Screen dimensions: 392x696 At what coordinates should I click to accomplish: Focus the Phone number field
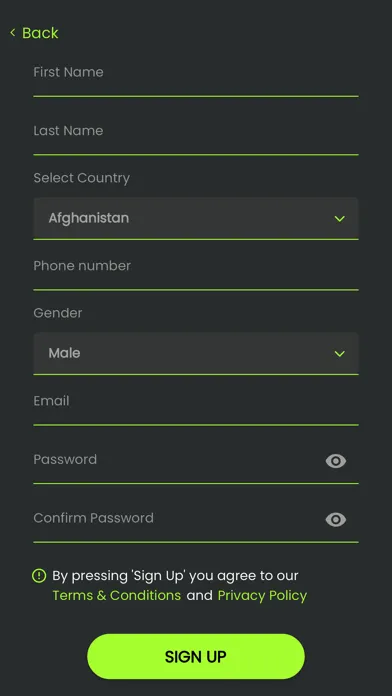196,274
